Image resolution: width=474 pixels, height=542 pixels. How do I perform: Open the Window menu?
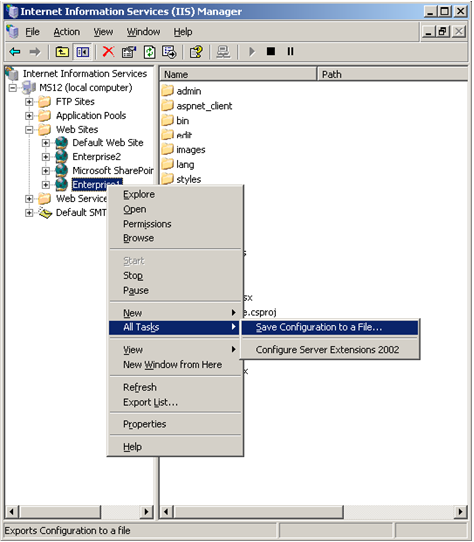(x=143, y=32)
